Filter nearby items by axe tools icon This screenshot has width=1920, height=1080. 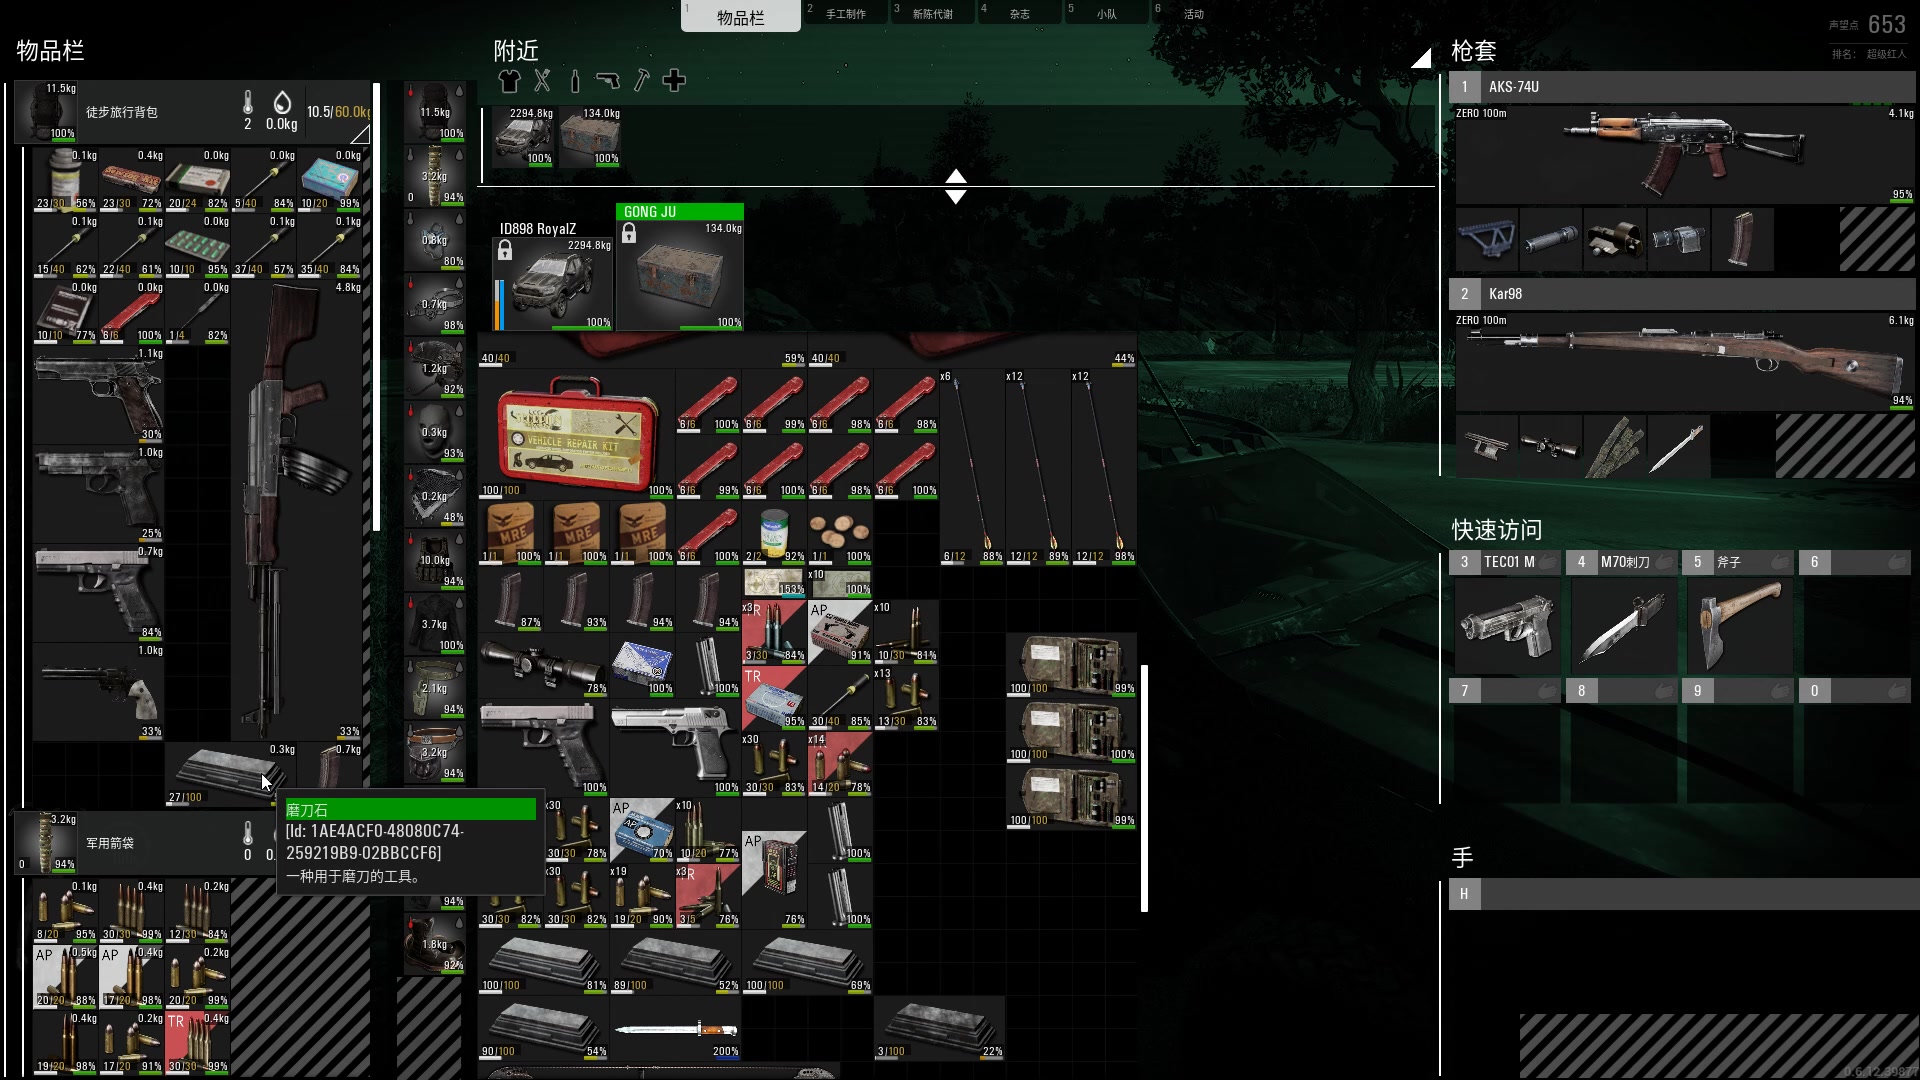click(641, 81)
